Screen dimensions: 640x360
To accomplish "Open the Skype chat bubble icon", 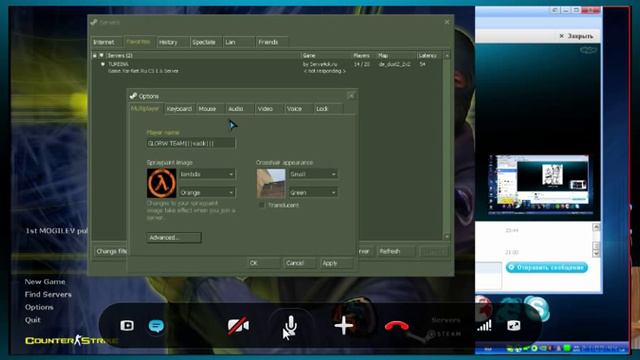I will pyautogui.click(x=156, y=326).
